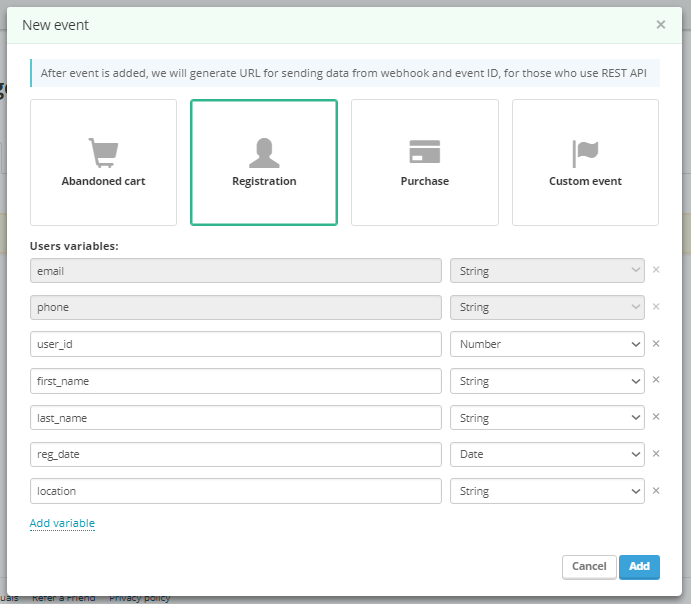
Task: Select the Custom event flag card
Action: pyautogui.click(x=585, y=162)
